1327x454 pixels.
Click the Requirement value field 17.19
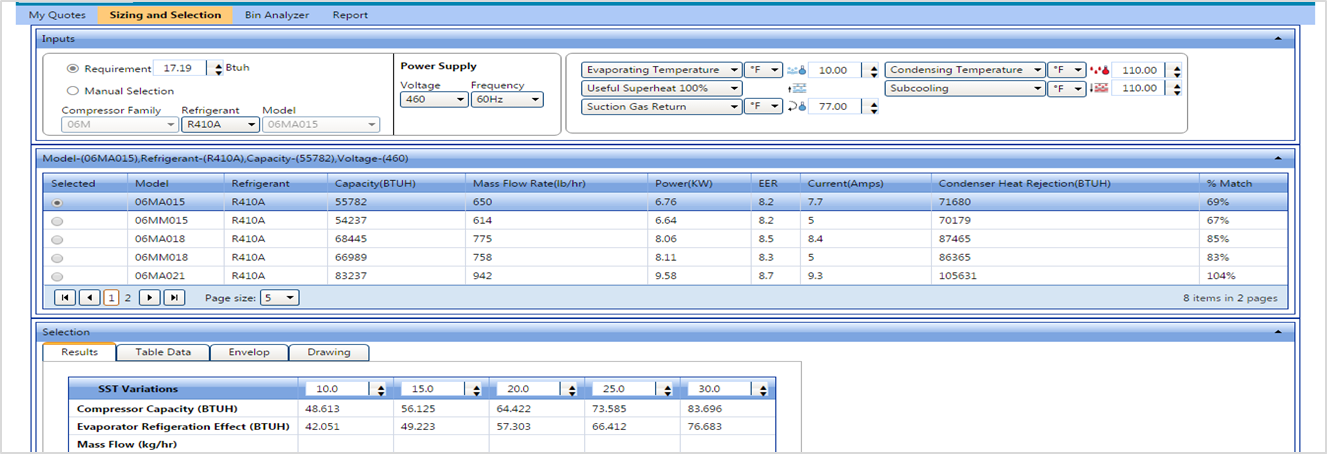(182, 69)
